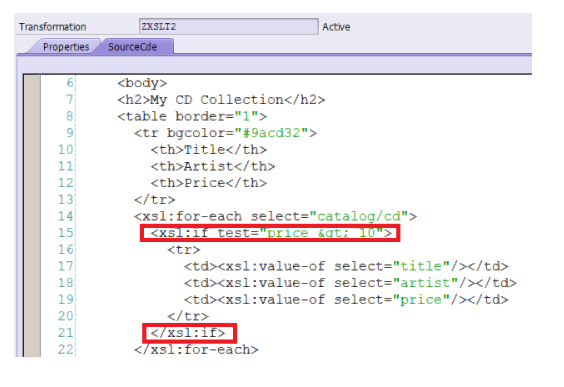Click the grey editor margin bar
Viewport: 564px width, 387px height.
(x=32, y=216)
